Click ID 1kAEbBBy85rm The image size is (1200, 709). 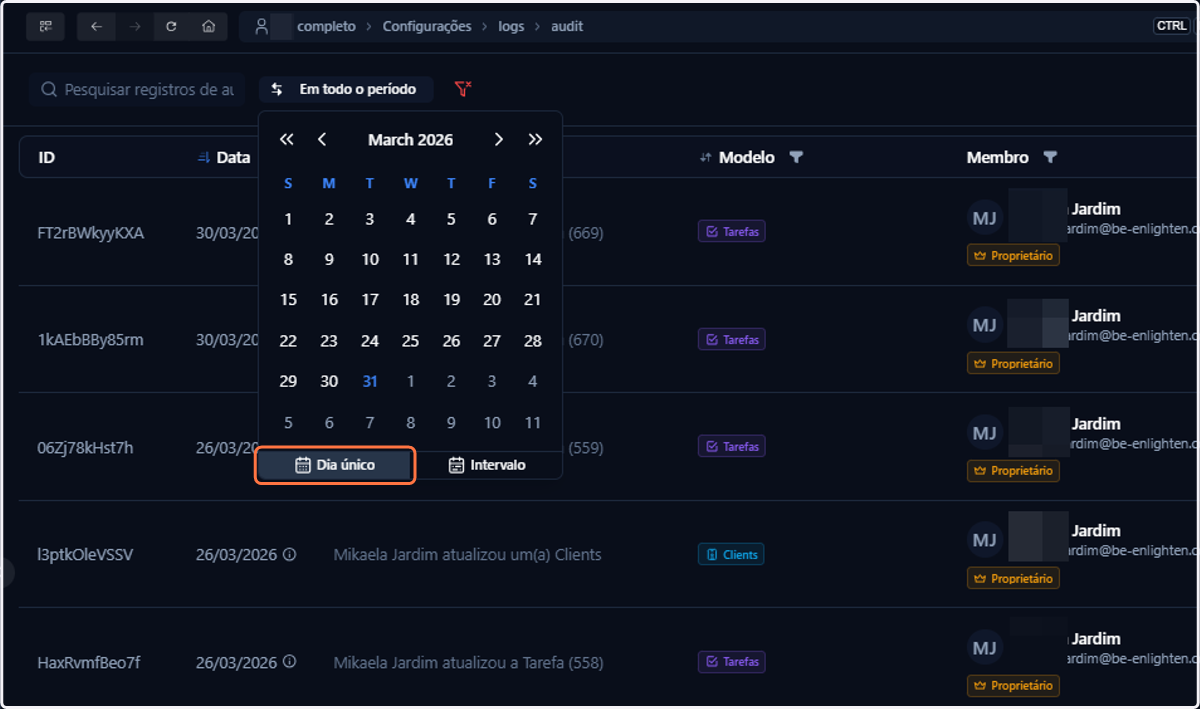[x=91, y=340]
